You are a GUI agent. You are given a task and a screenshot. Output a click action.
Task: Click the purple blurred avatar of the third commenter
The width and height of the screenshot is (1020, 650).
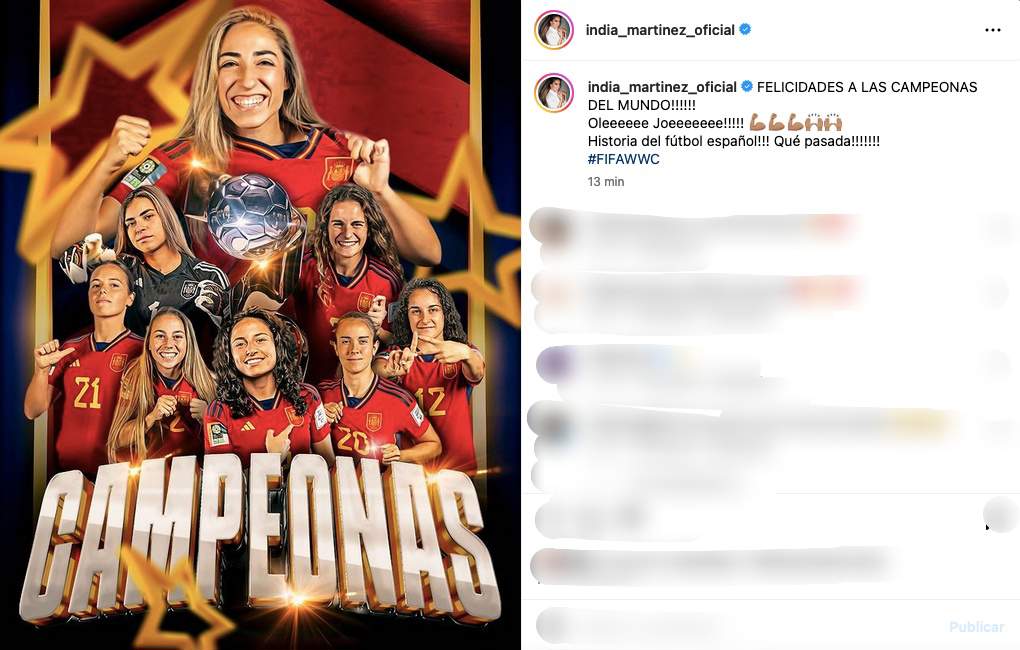[x=556, y=365]
